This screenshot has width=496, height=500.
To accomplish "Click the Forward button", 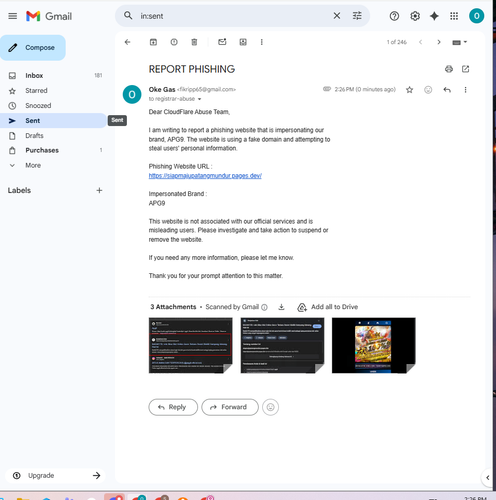I will coord(230,407).
